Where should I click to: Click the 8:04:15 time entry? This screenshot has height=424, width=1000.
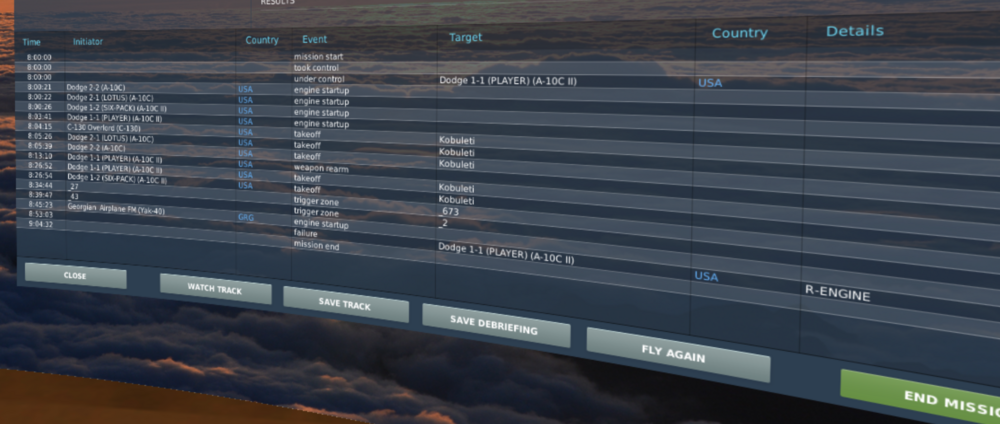coord(40,126)
